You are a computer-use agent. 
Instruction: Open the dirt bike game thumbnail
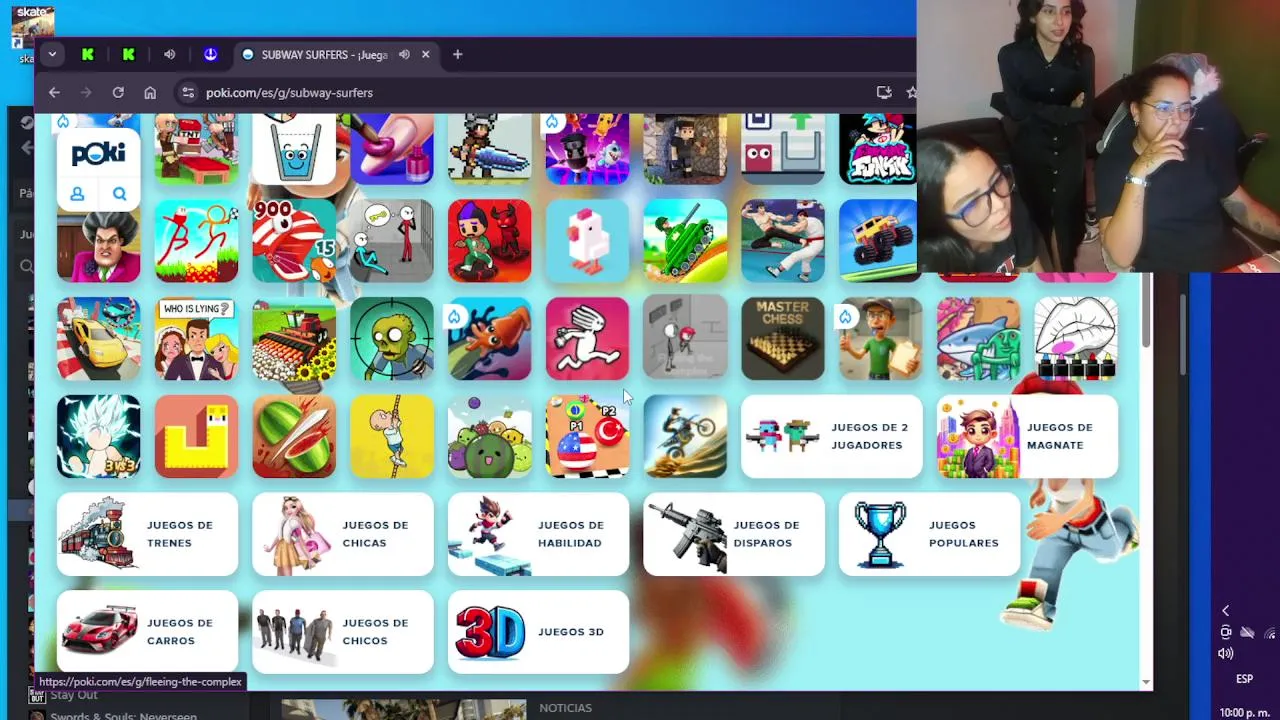tap(685, 437)
